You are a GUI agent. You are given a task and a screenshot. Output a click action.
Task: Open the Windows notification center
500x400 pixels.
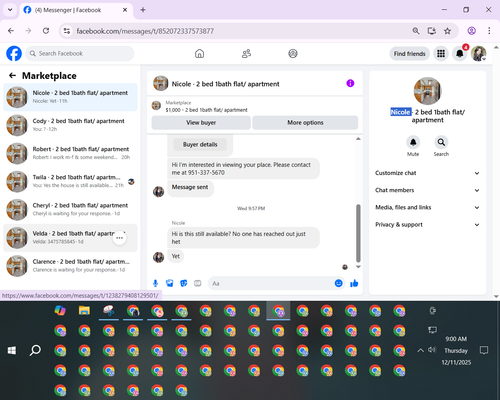coord(484,350)
